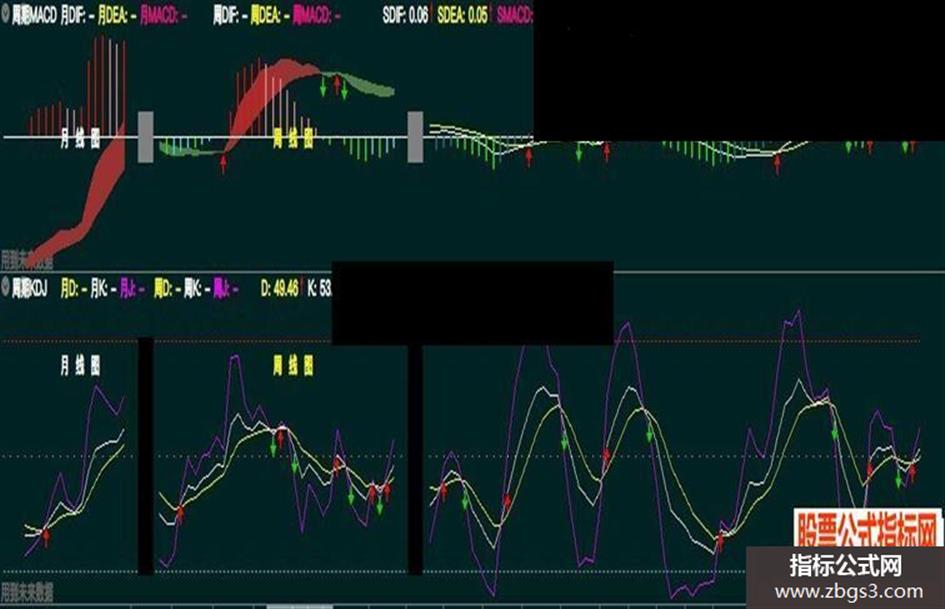Click the magenta 周MACD value label
Screen dimensions: 945x609
point(316,16)
